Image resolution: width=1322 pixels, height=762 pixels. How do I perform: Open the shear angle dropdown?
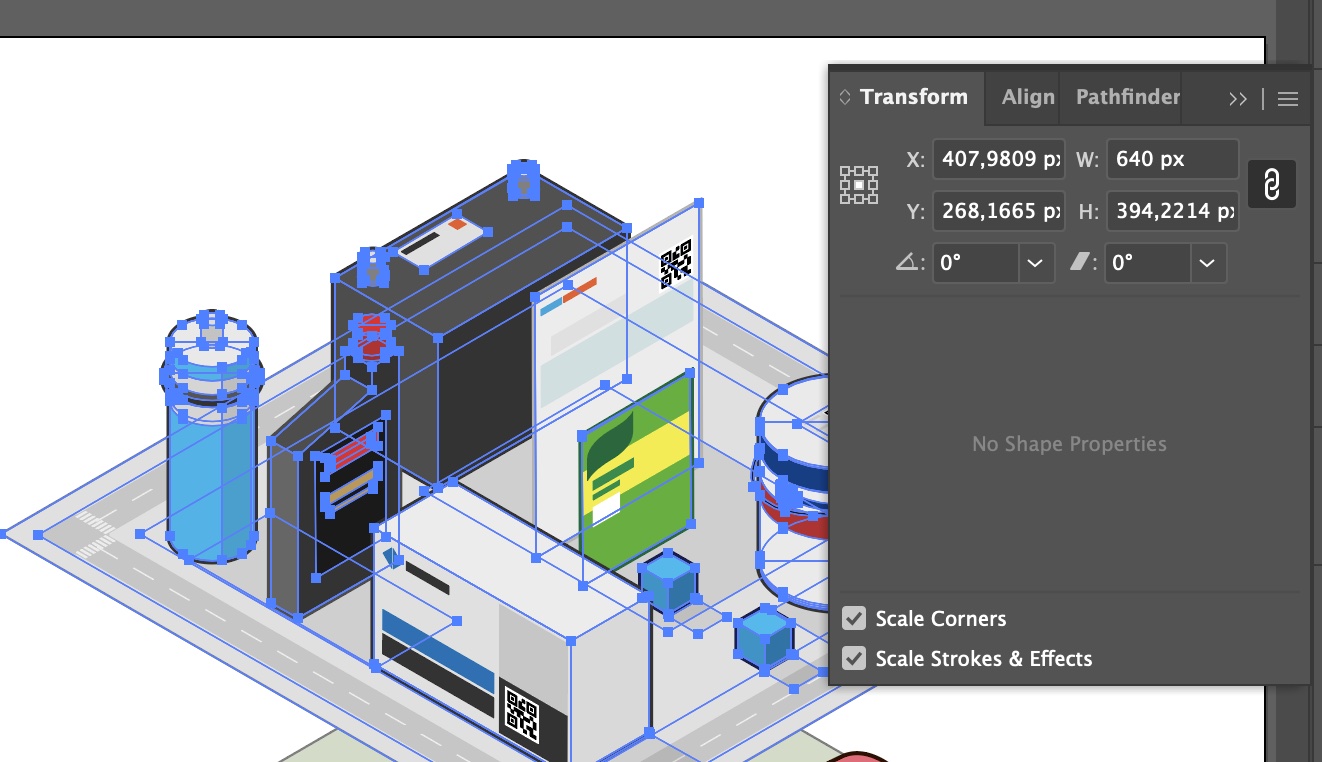1207,263
